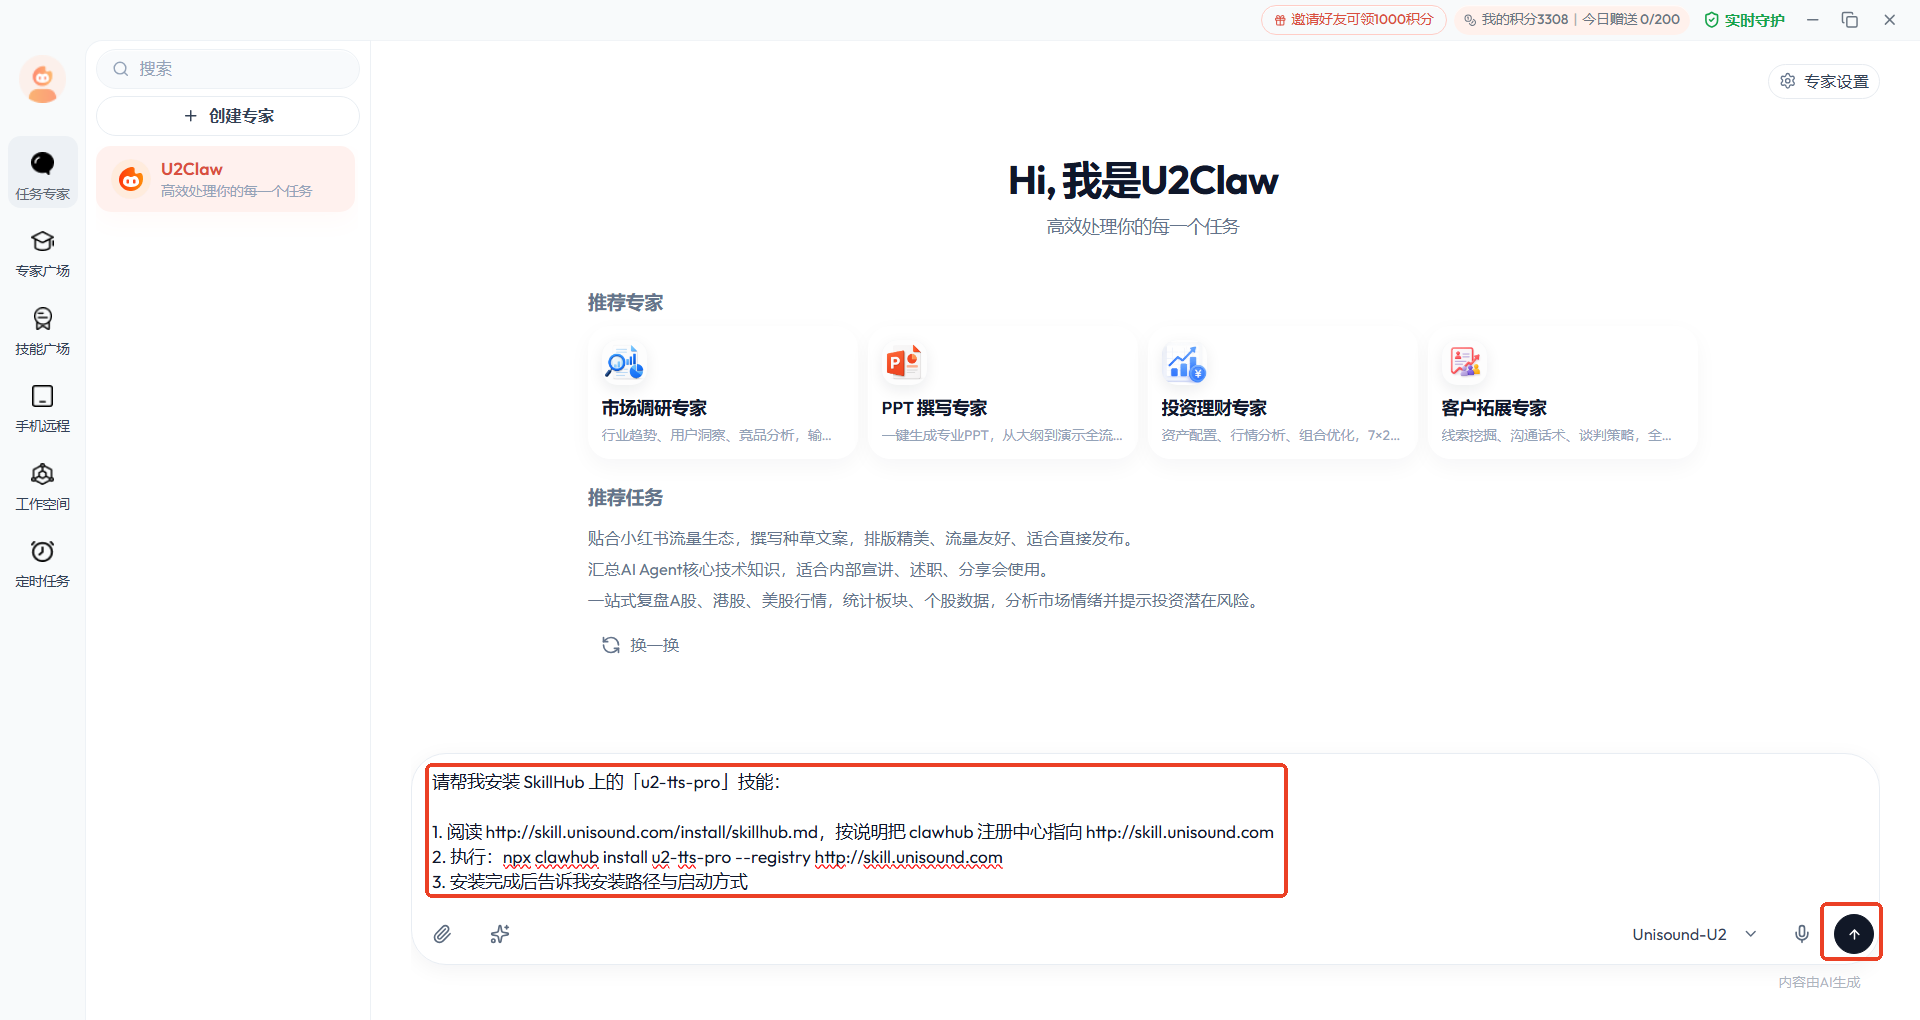
Task: Click the U2Claw orange avatar icon
Action: coord(131,179)
